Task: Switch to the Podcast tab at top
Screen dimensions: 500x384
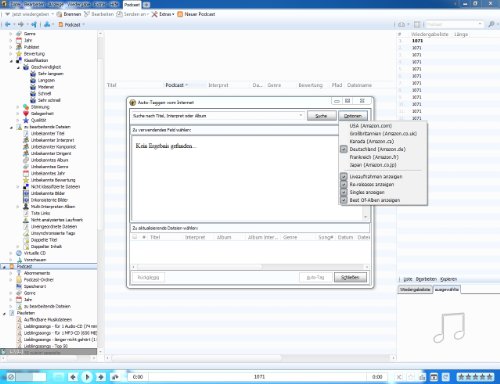Action: (132, 4)
